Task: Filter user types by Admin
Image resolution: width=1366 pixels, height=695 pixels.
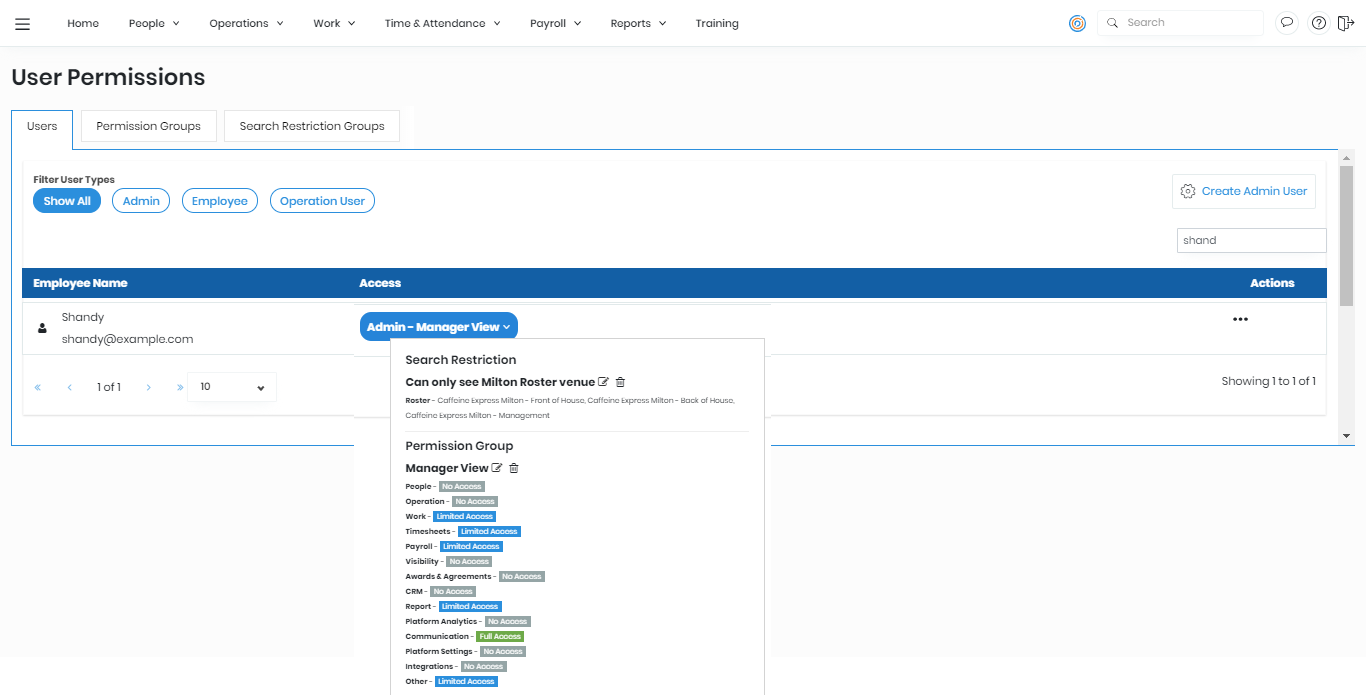Action: pos(141,201)
